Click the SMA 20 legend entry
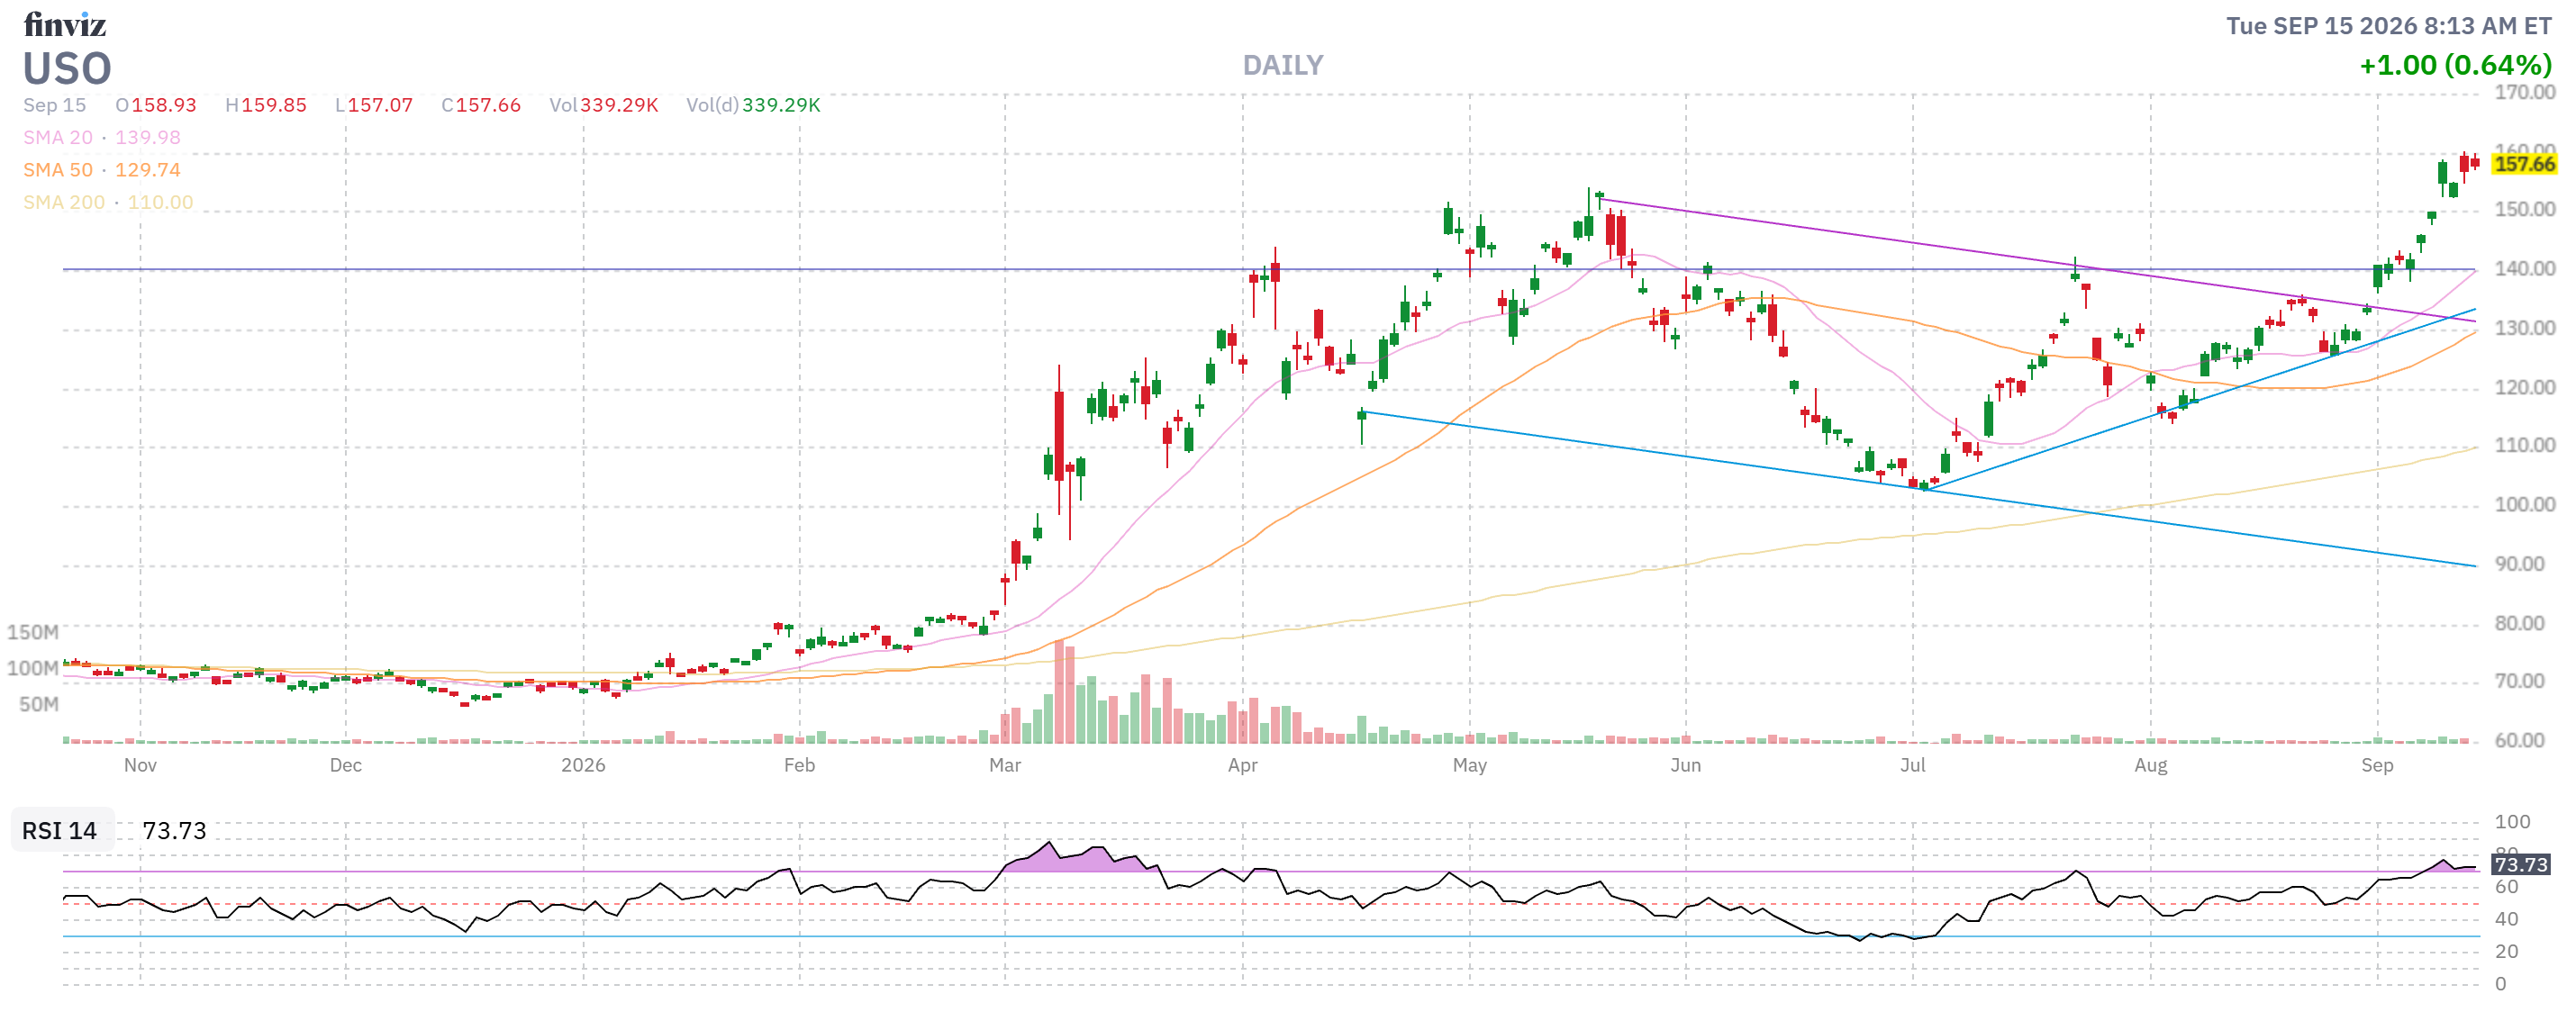2576x1012 pixels. [x=102, y=137]
